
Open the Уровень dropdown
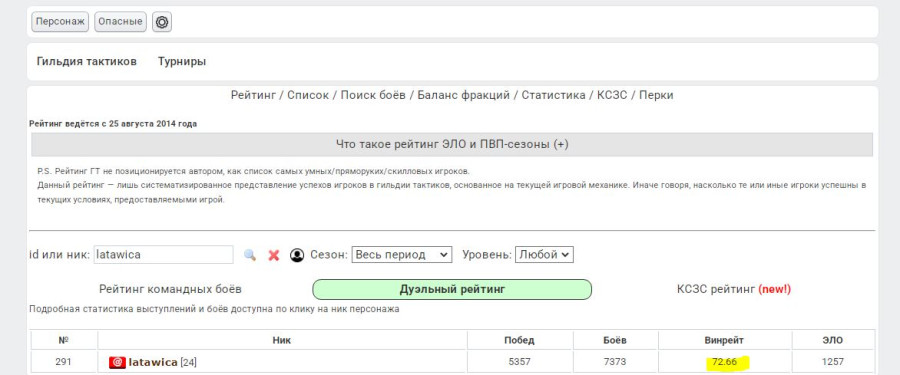point(544,254)
